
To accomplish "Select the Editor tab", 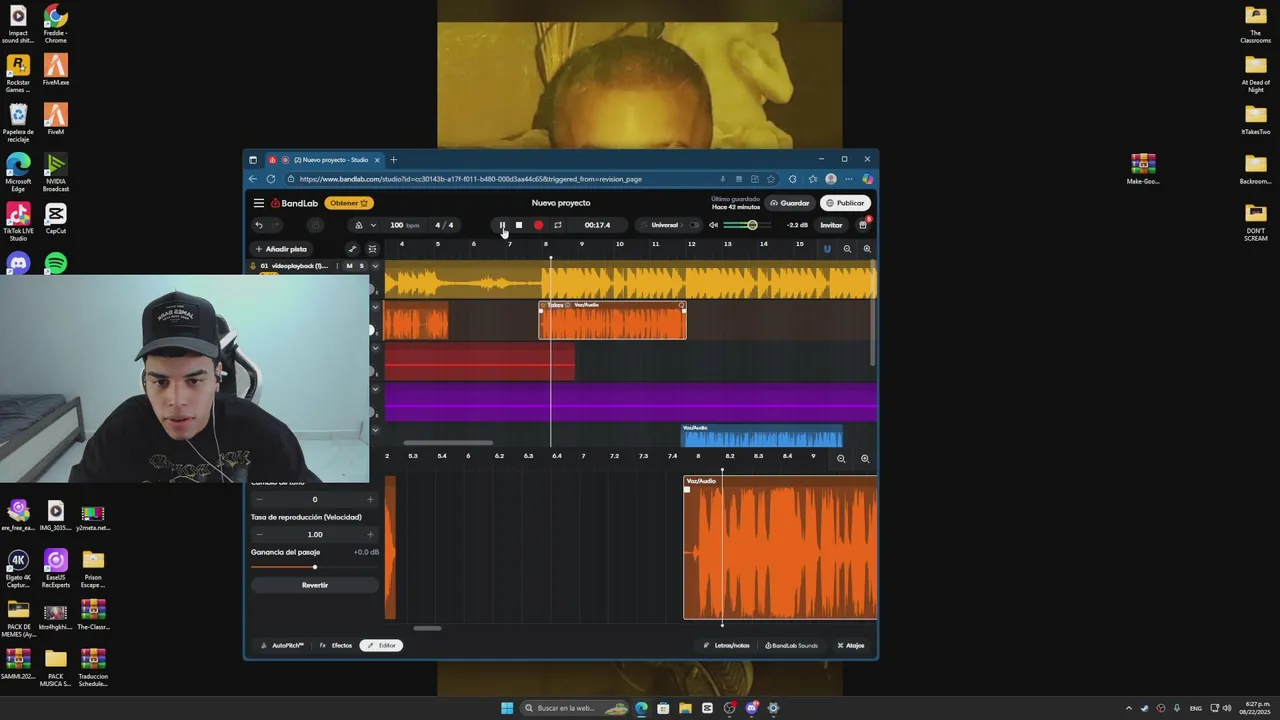I will [x=381, y=645].
